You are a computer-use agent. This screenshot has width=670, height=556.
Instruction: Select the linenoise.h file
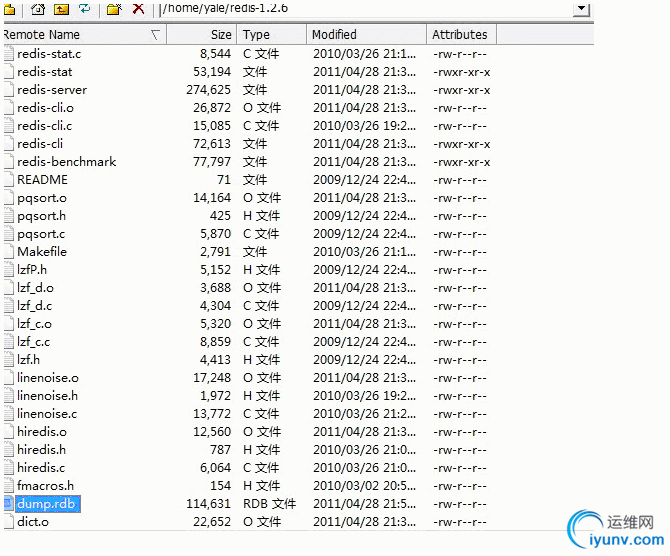click(47, 396)
